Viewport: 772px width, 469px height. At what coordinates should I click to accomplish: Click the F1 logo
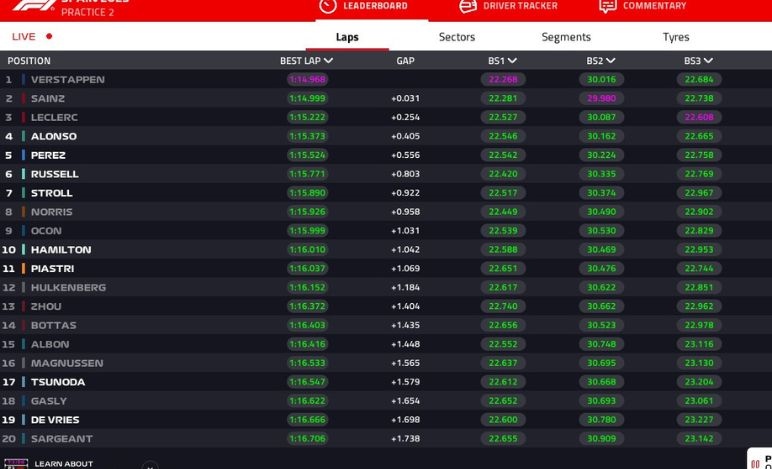(x=34, y=5)
